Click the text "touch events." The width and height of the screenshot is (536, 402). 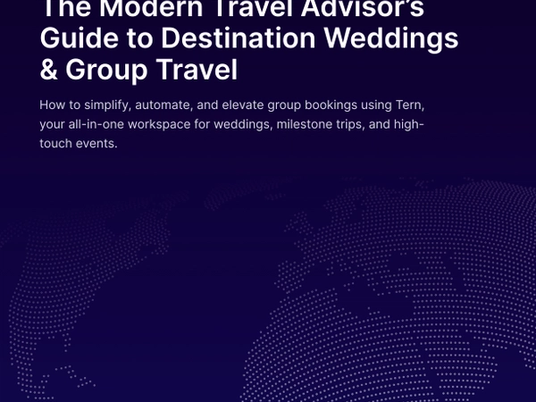[78, 143]
